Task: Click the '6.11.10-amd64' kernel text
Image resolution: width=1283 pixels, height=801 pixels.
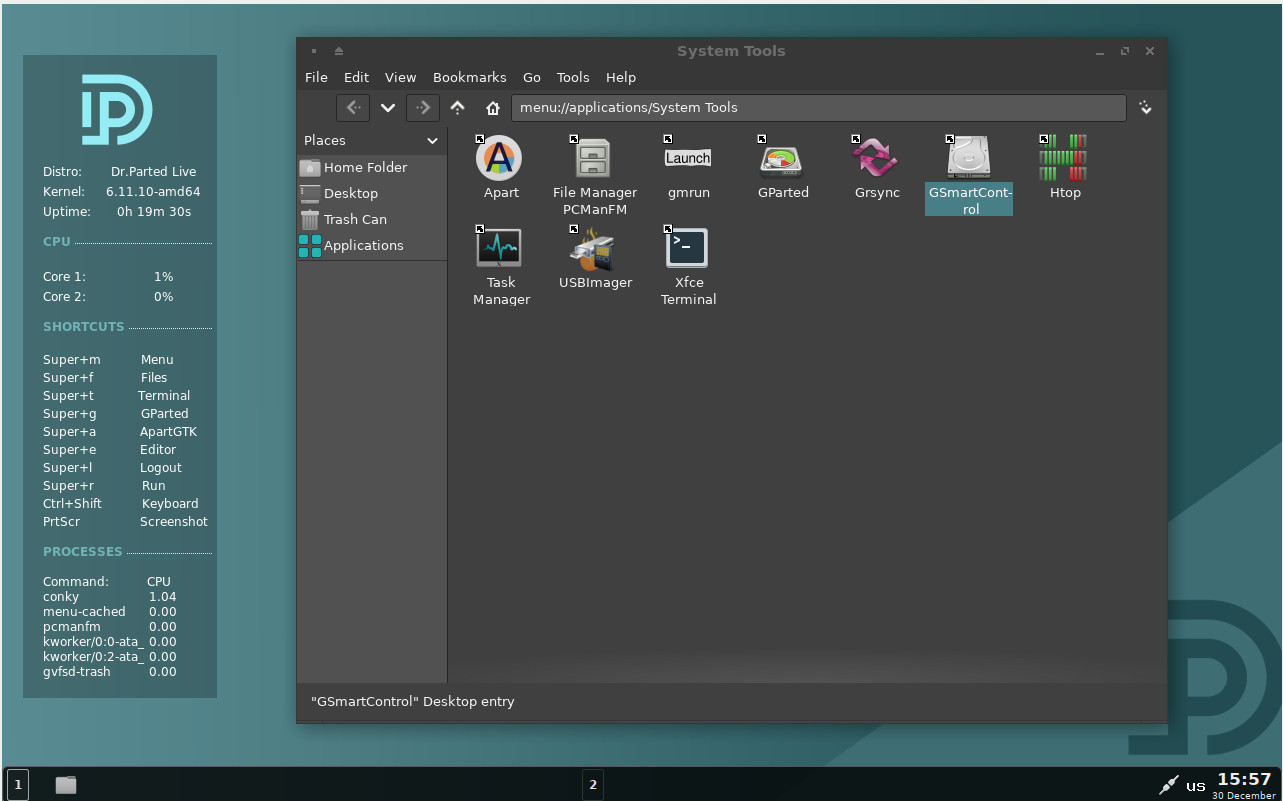Action: 153,191
